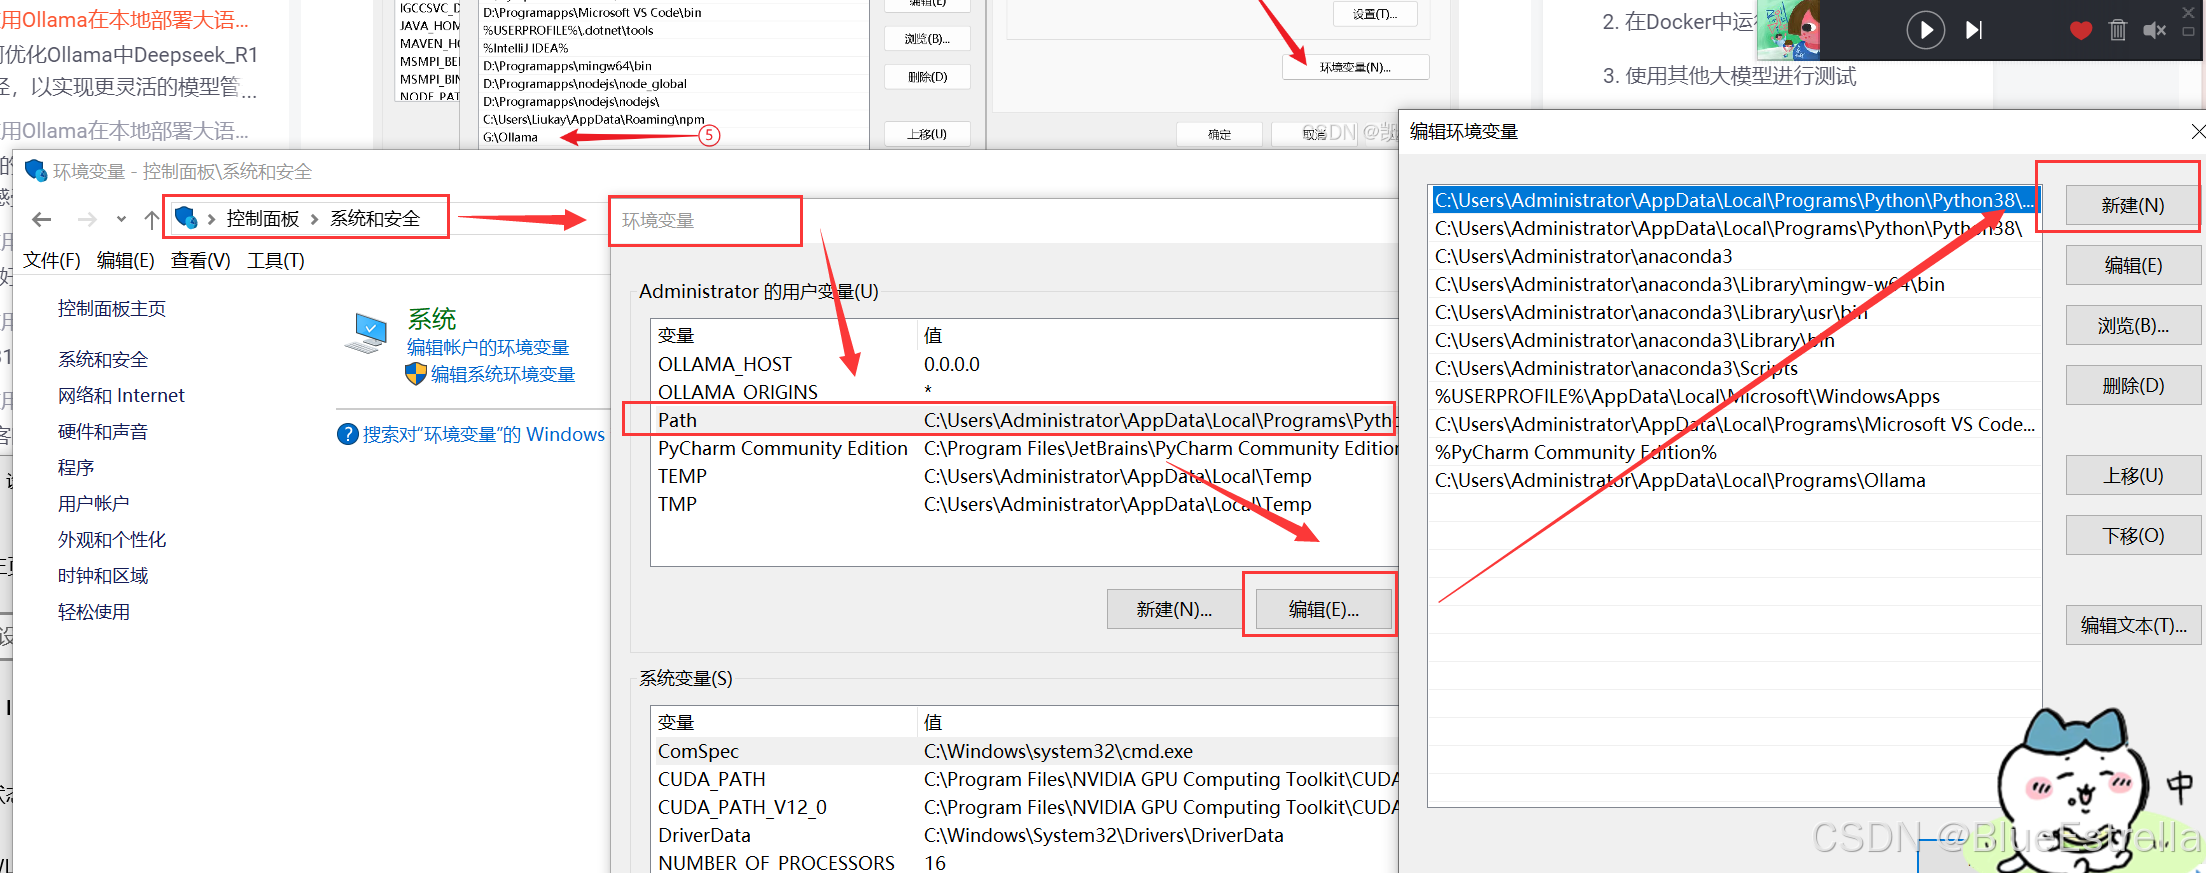Open 用户帐户 category
This screenshot has height=873, width=2206.
click(x=94, y=504)
